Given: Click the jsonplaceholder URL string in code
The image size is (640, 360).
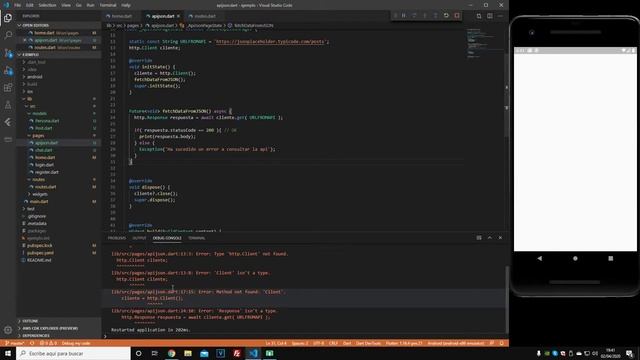Looking at the screenshot, I should click(271, 42).
